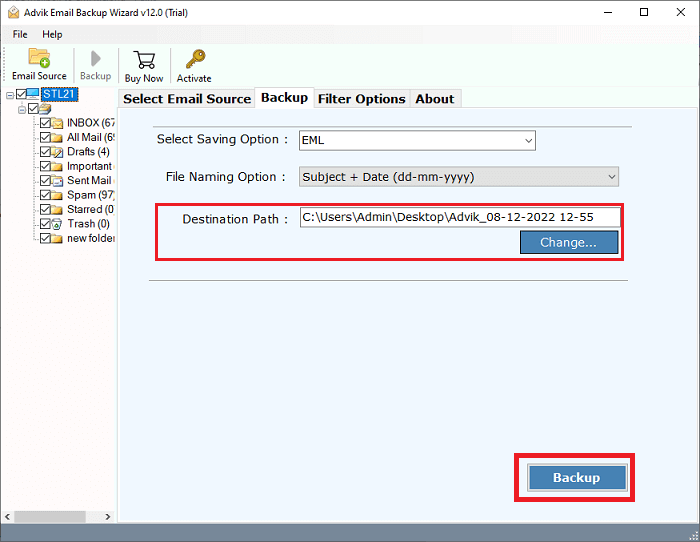Open the File Naming Option dropdown

click(458, 177)
